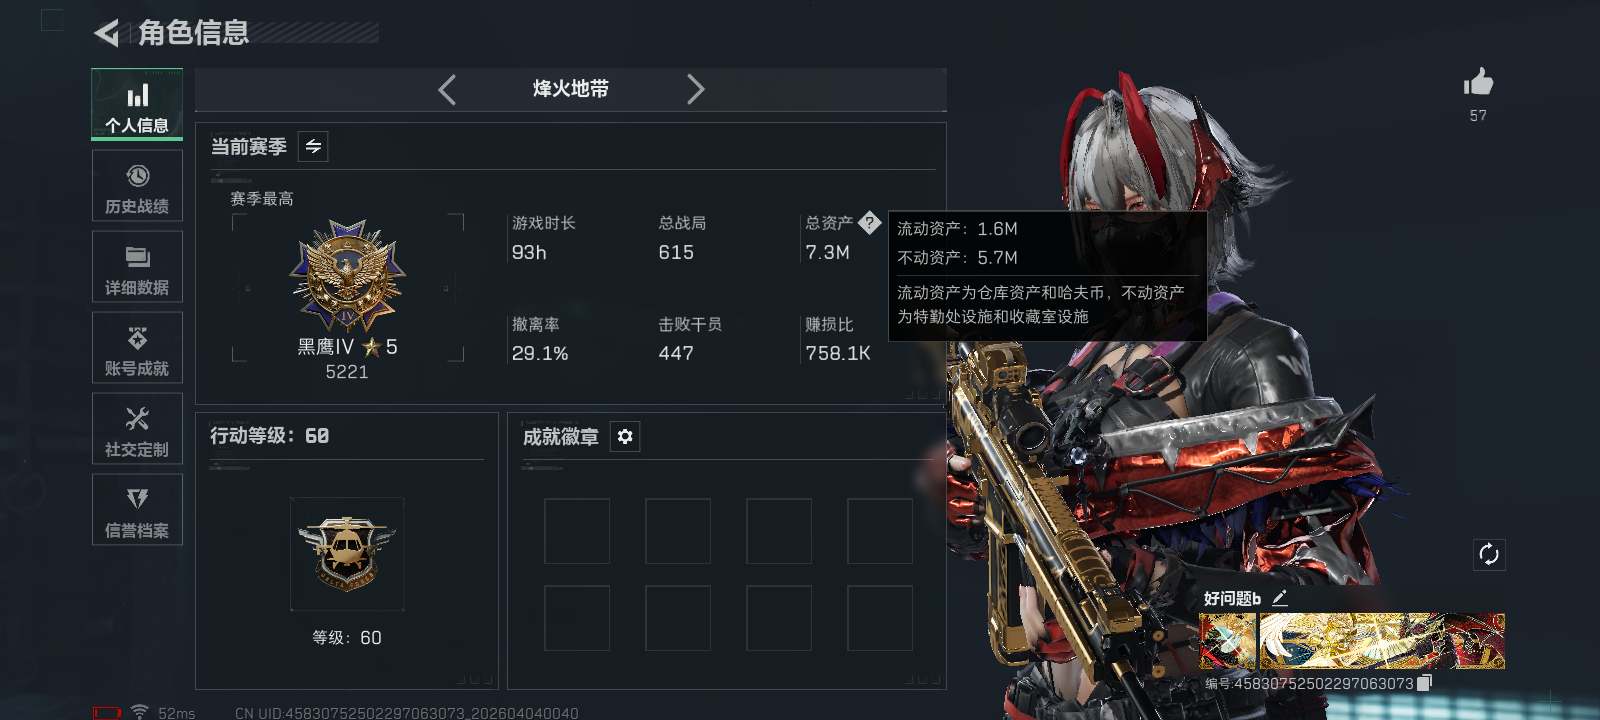Click the back arrow beside 角色信息
Viewport: 1600px width, 720px height.
point(106,33)
